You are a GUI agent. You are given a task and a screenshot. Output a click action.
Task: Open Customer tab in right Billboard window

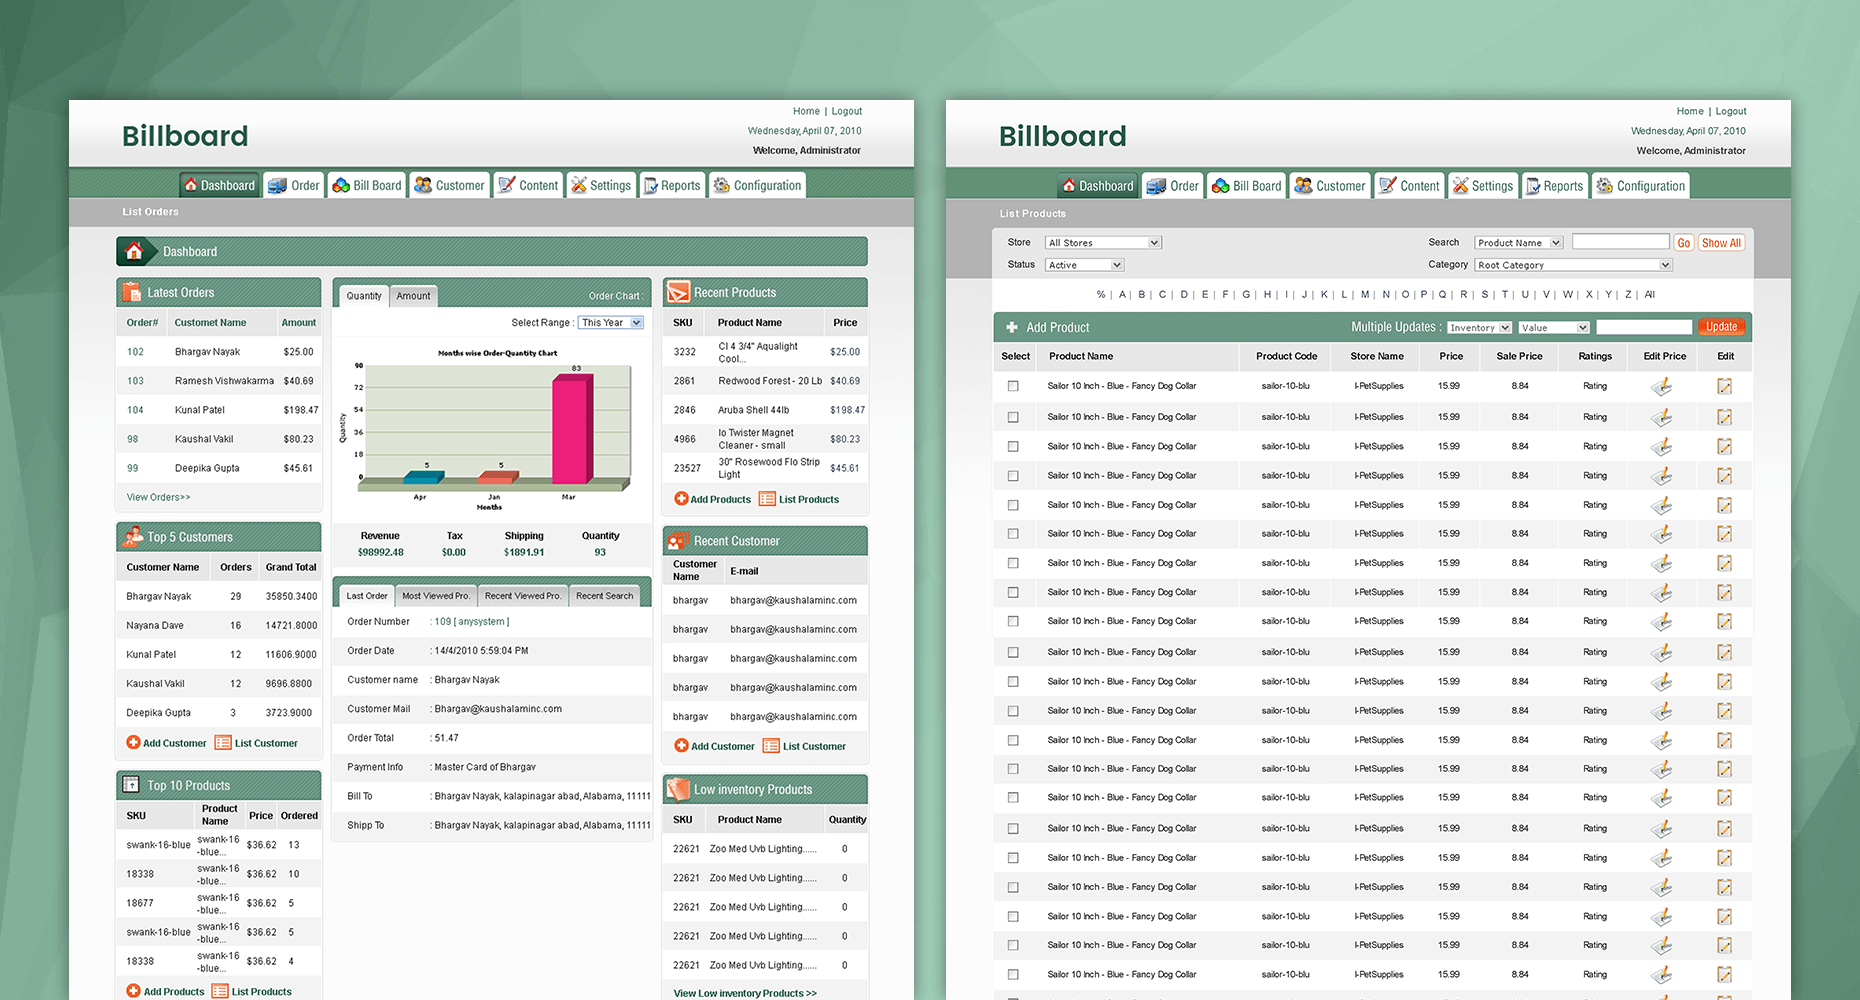tap(1329, 186)
